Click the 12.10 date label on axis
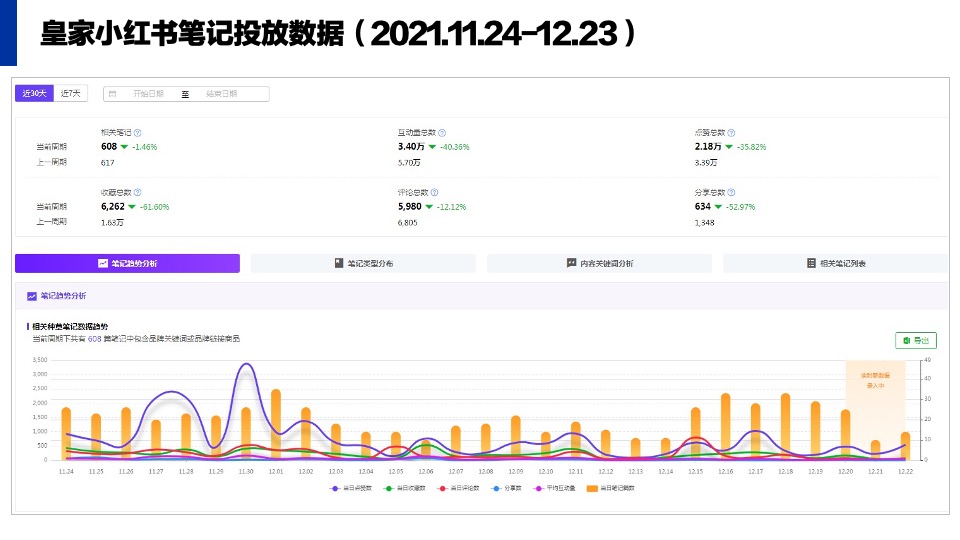This screenshot has height=540, width=960. coord(546,471)
